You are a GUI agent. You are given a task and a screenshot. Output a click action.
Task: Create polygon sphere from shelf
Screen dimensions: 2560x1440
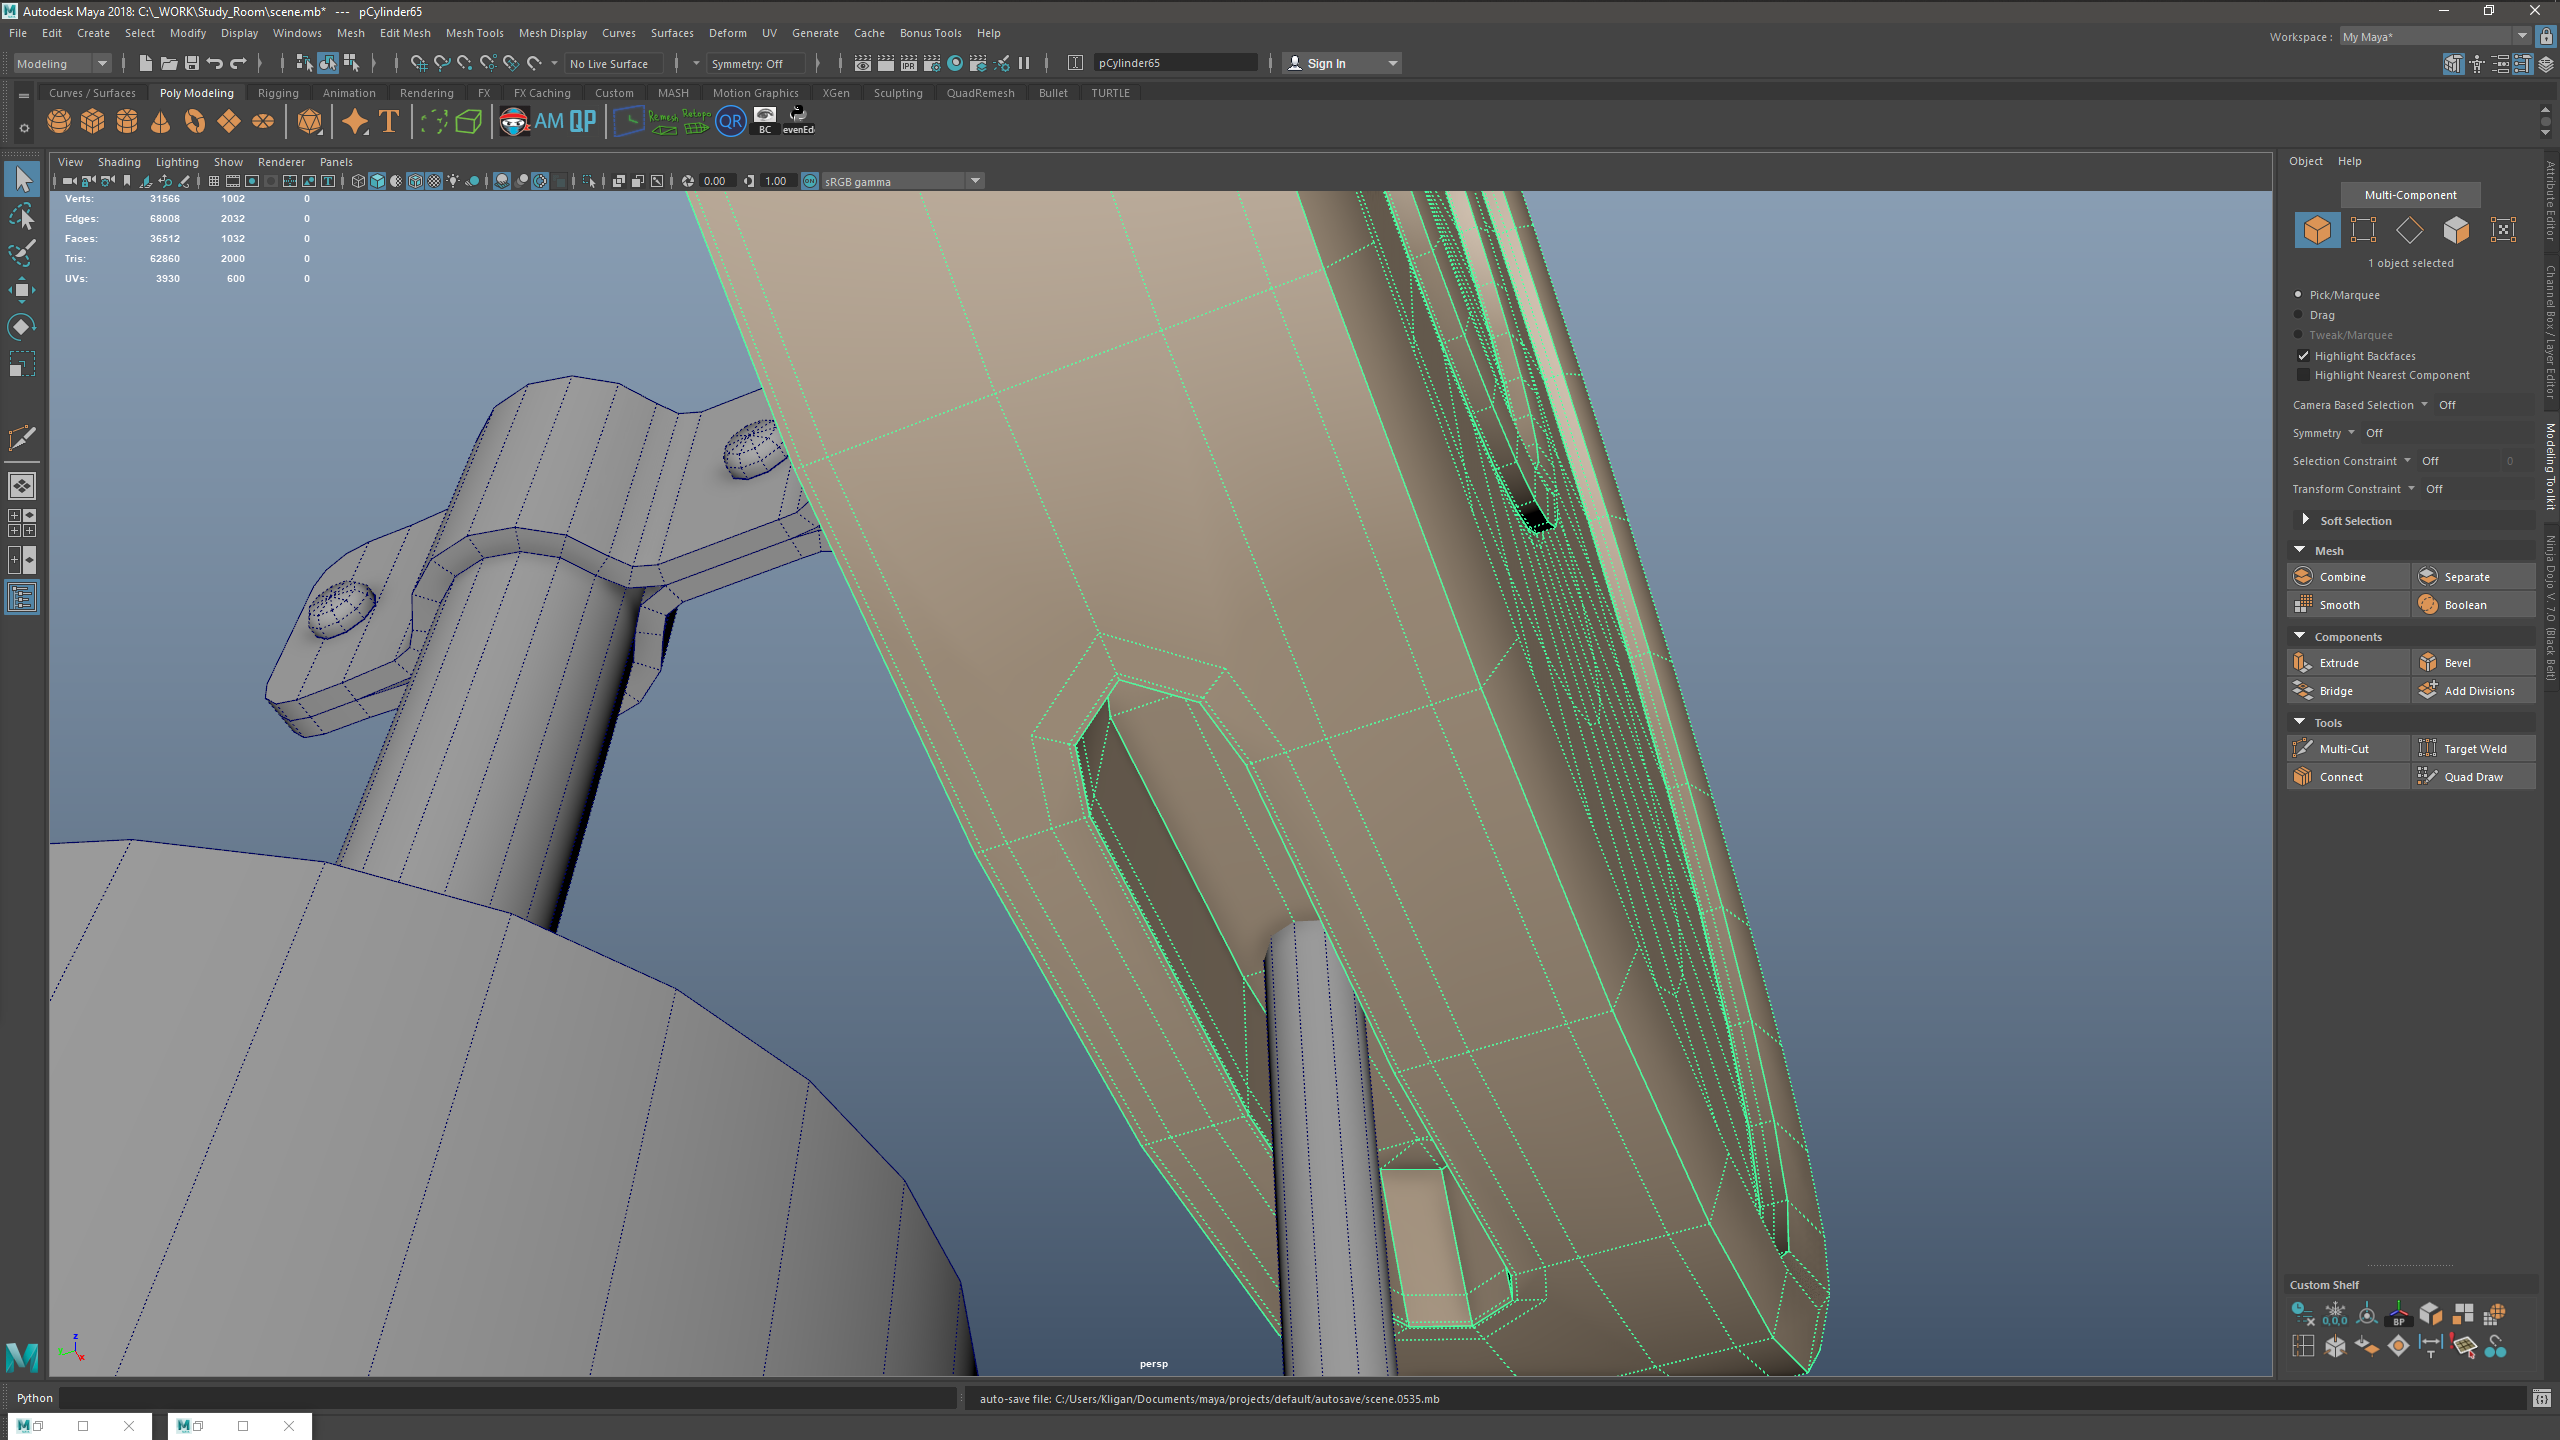[x=59, y=122]
